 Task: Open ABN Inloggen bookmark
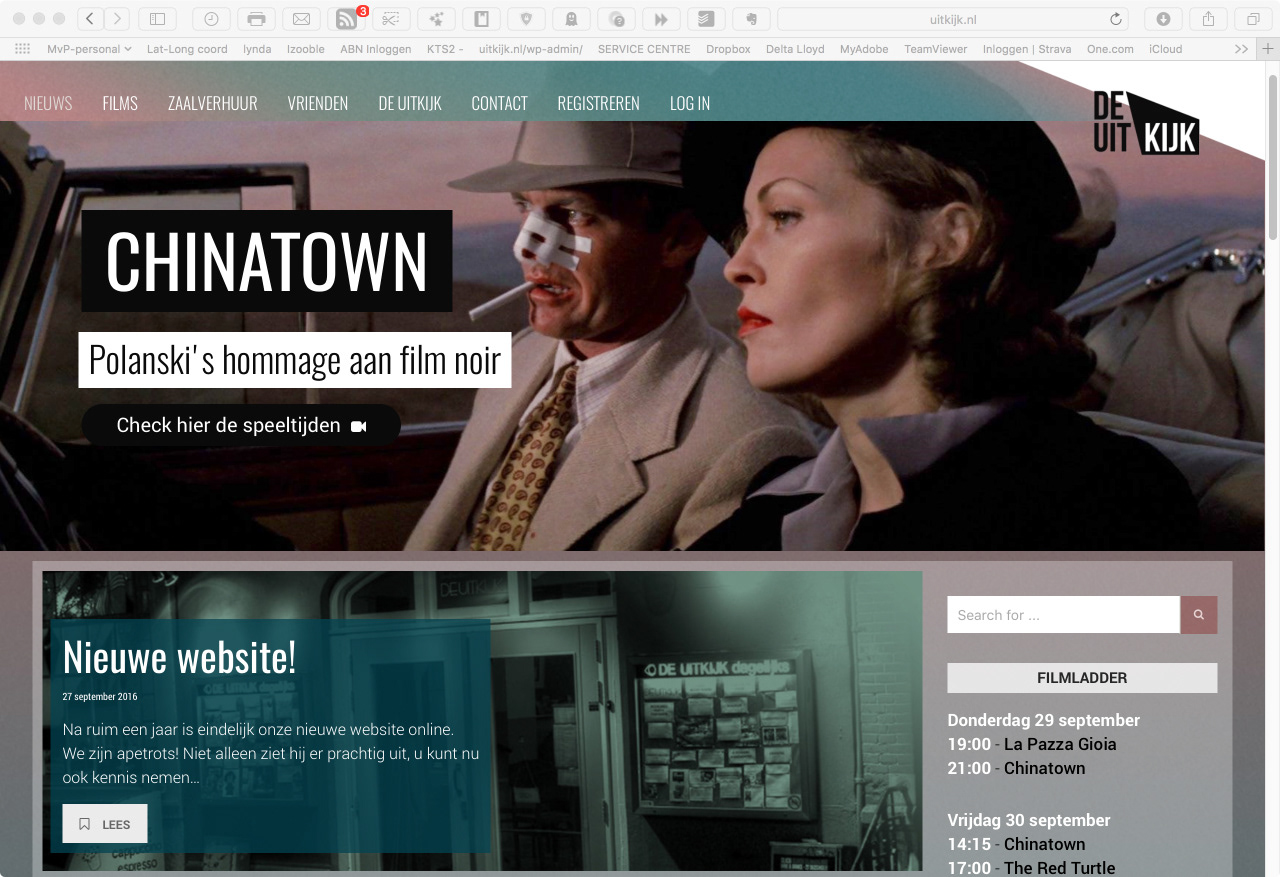coord(376,49)
